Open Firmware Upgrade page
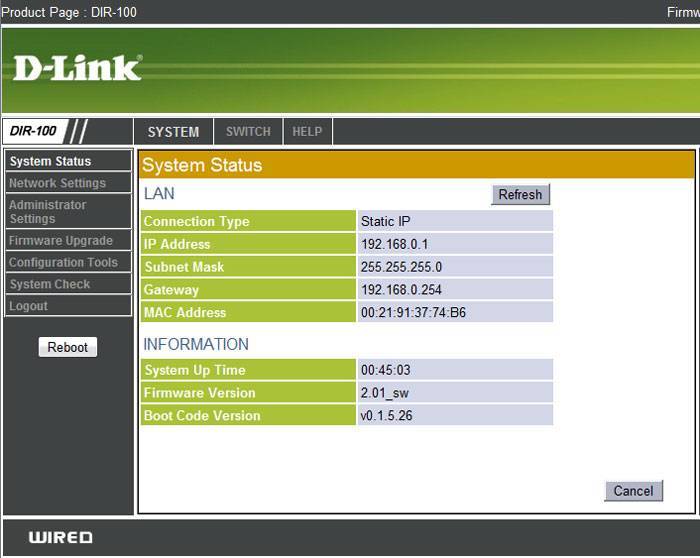 (x=68, y=241)
